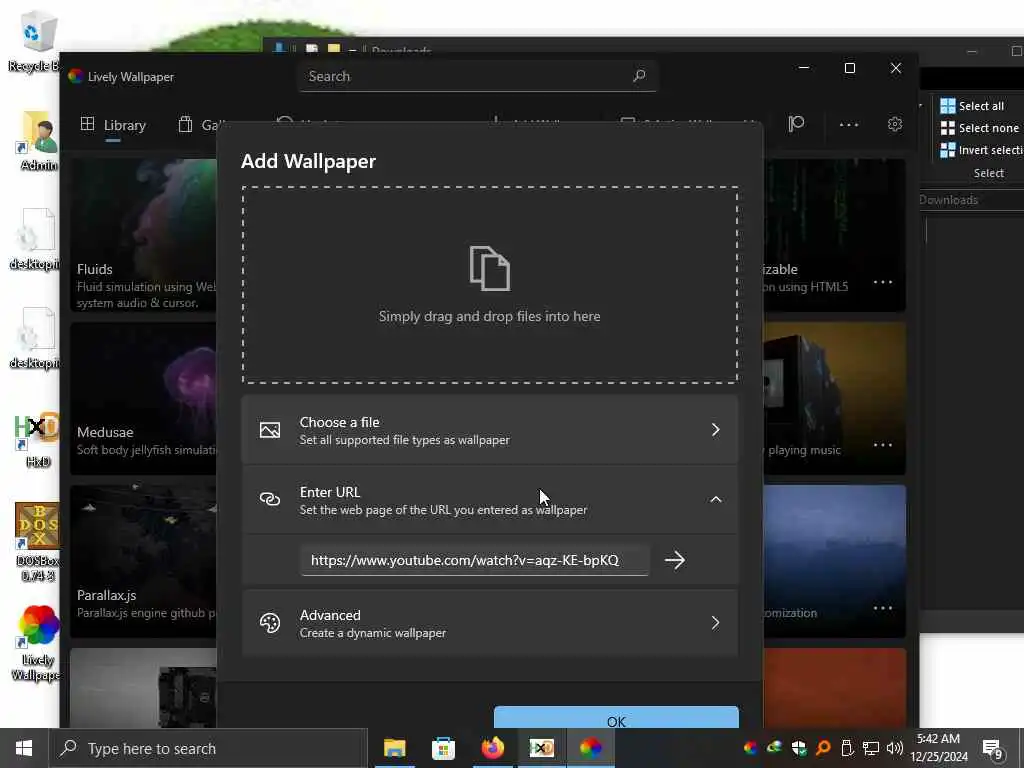Image resolution: width=1024 pixels, height=768 pixels.
Task: Select the Medusae wallpaper thumbnail
Action: tap(143, 398)
